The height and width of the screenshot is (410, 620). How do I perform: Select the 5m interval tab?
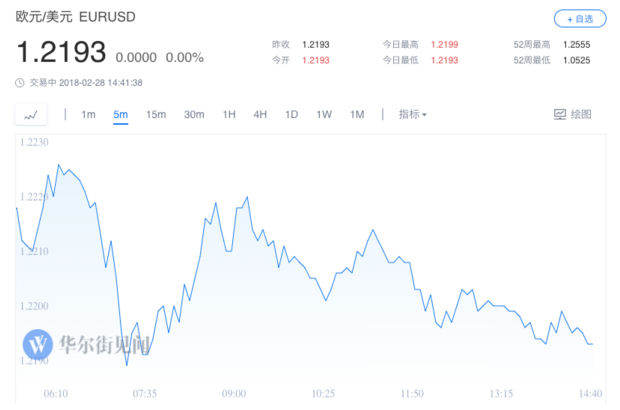click(x=121, y=115)
